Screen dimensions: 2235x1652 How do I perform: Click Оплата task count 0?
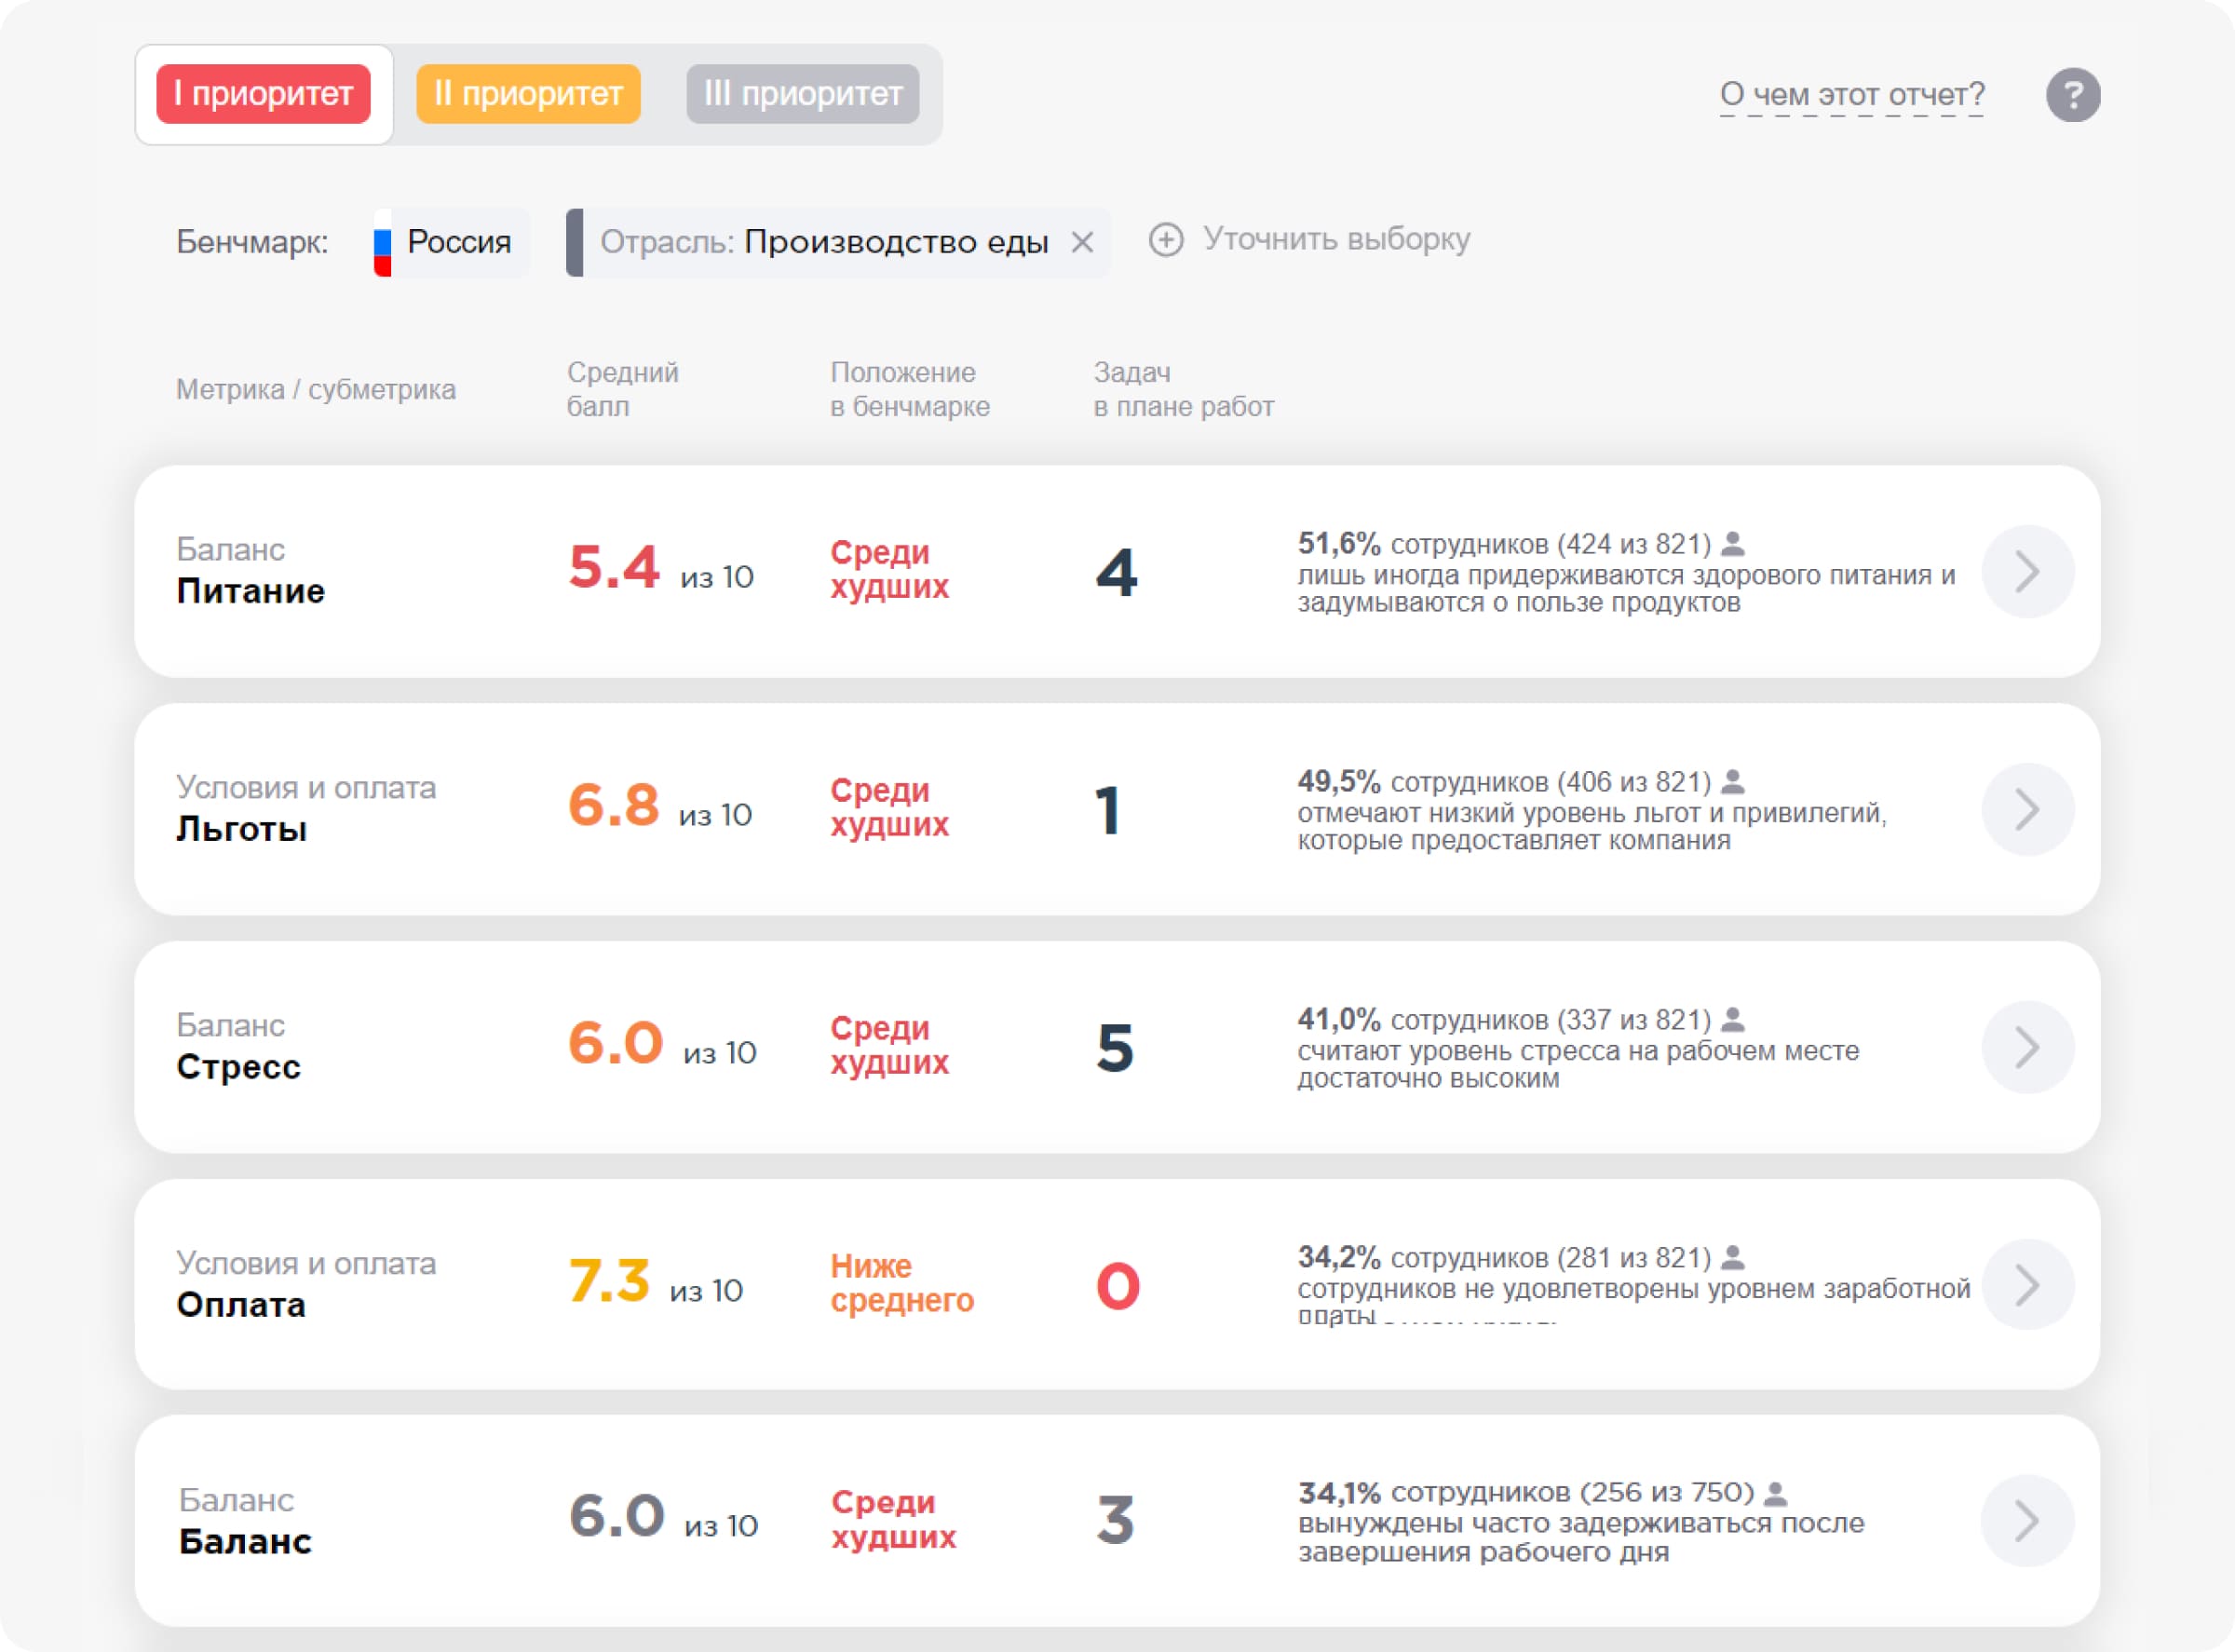(1118, 1286)
